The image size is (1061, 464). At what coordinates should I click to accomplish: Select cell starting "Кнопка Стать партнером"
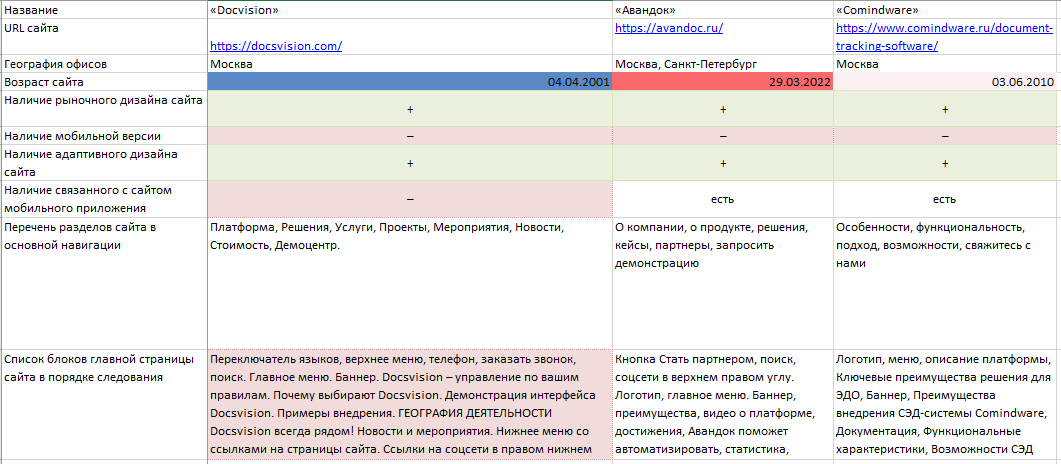point(722,405)
